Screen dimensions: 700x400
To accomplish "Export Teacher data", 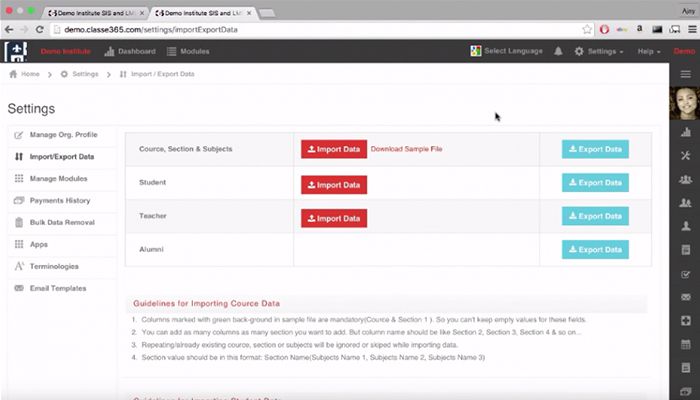I will click(595, 216).
